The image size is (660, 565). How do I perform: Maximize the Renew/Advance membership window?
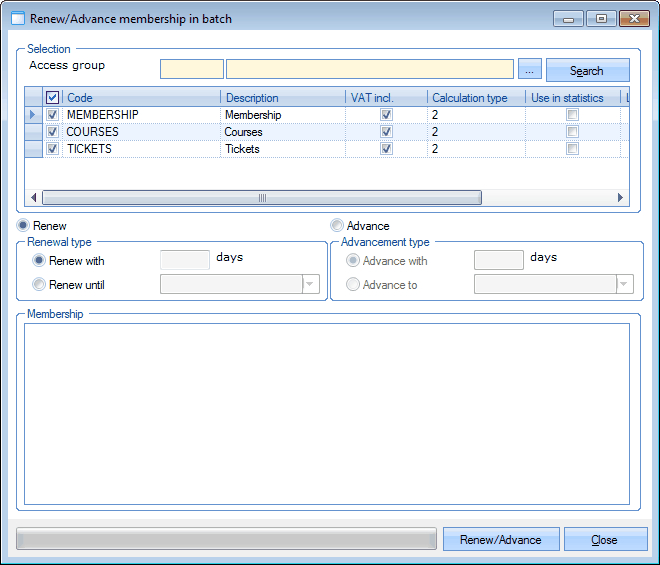pyautogui.click(x=601, y=18)
